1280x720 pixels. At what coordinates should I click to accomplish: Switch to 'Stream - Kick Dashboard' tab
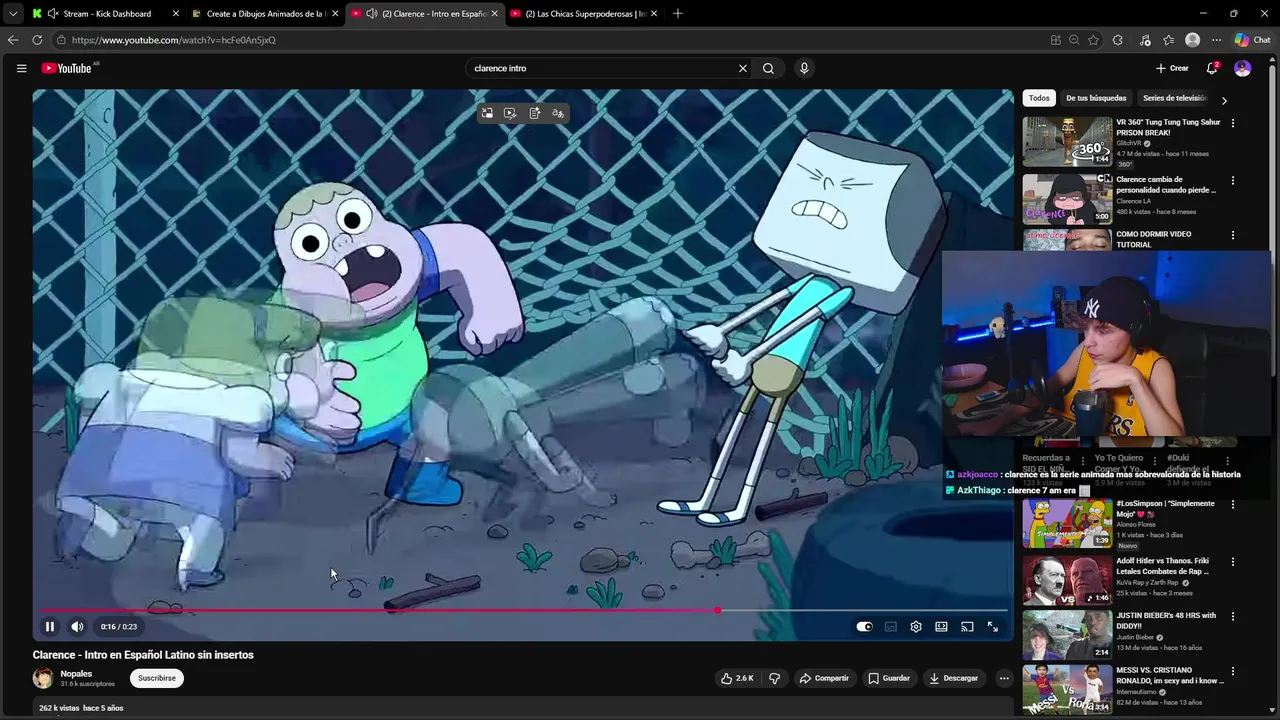(x=106, y=14)
